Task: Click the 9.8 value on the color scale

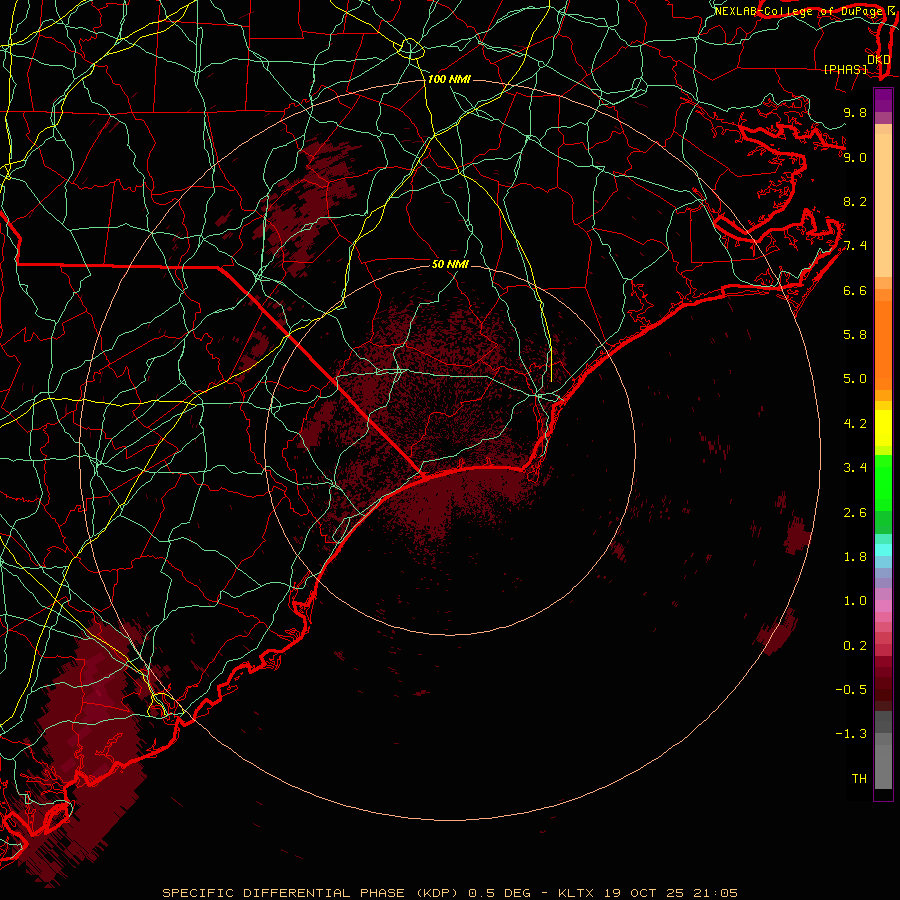Action: point(855,112)
